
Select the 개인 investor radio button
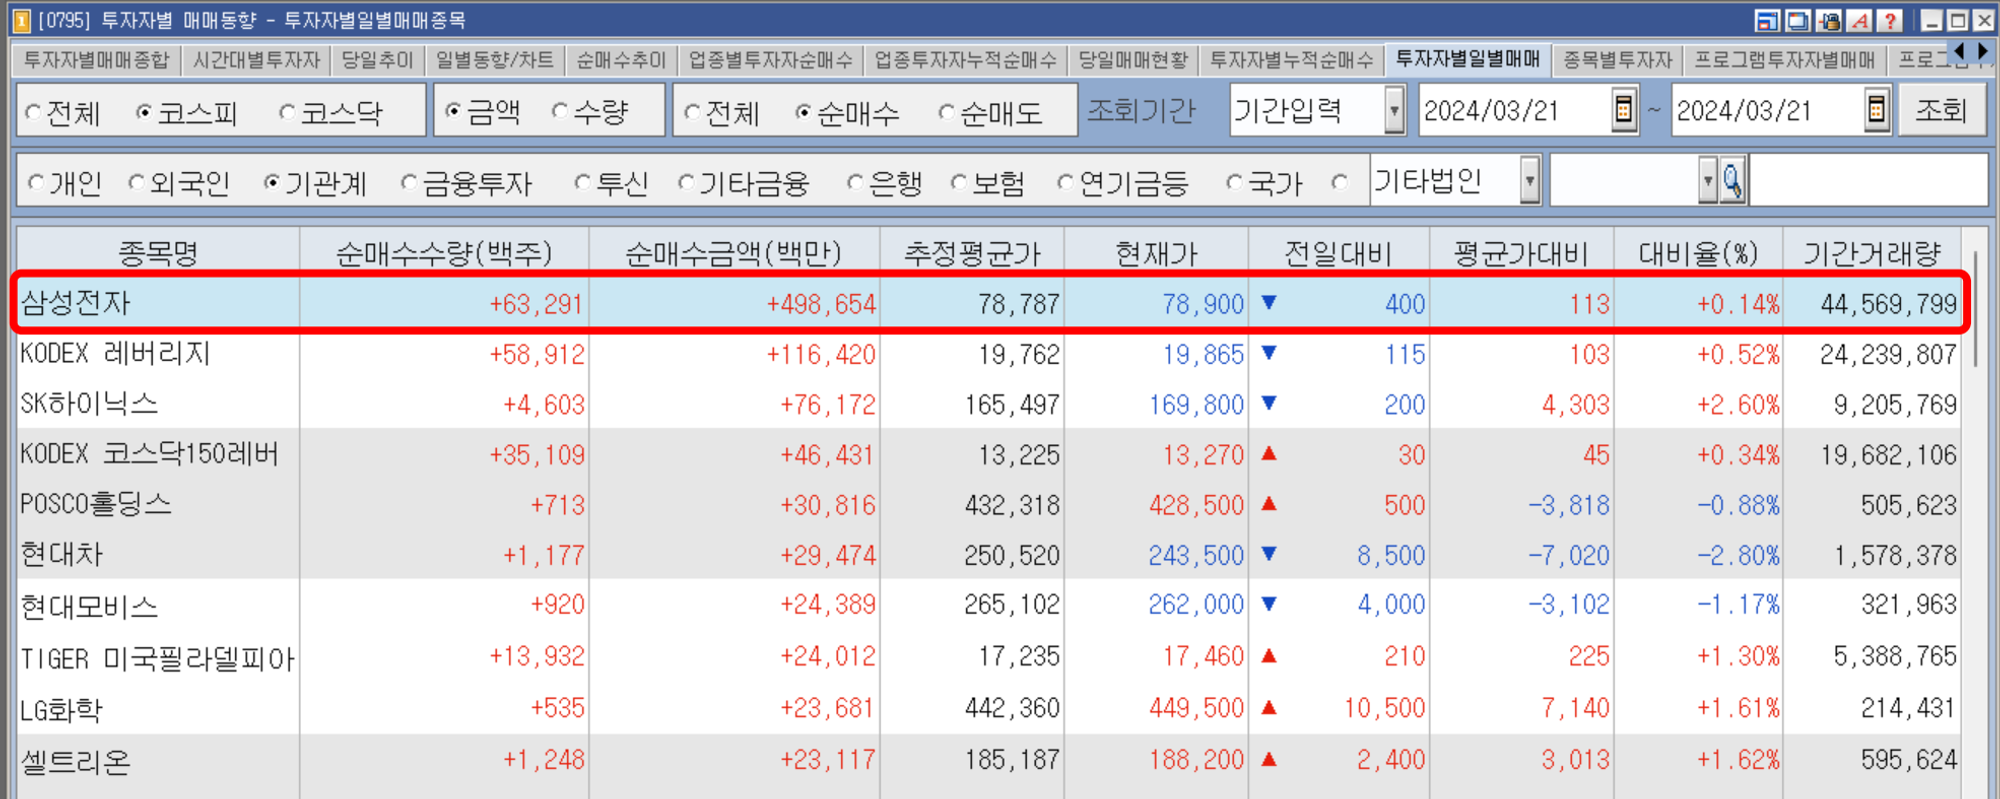(x=37, y=183)
